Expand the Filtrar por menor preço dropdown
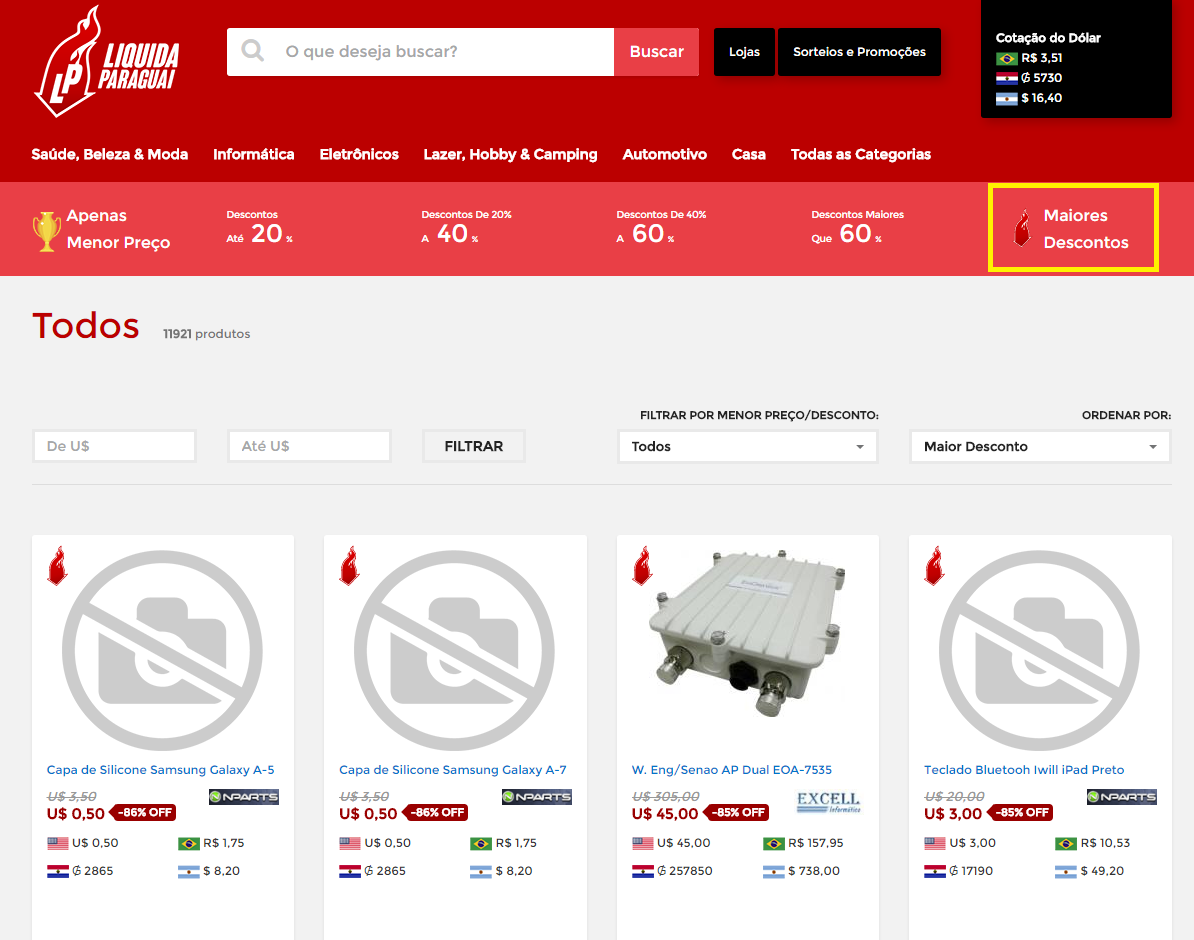 coord(747,447)
